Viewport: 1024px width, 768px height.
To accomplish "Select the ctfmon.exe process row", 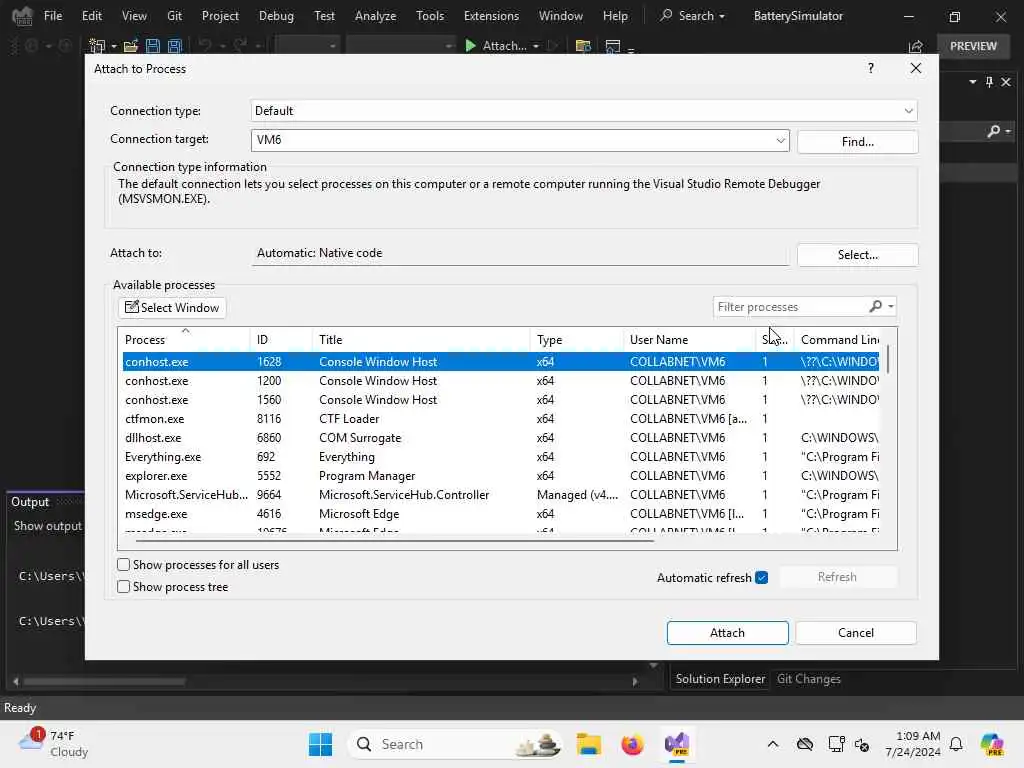I will click(x=501, y=419).
